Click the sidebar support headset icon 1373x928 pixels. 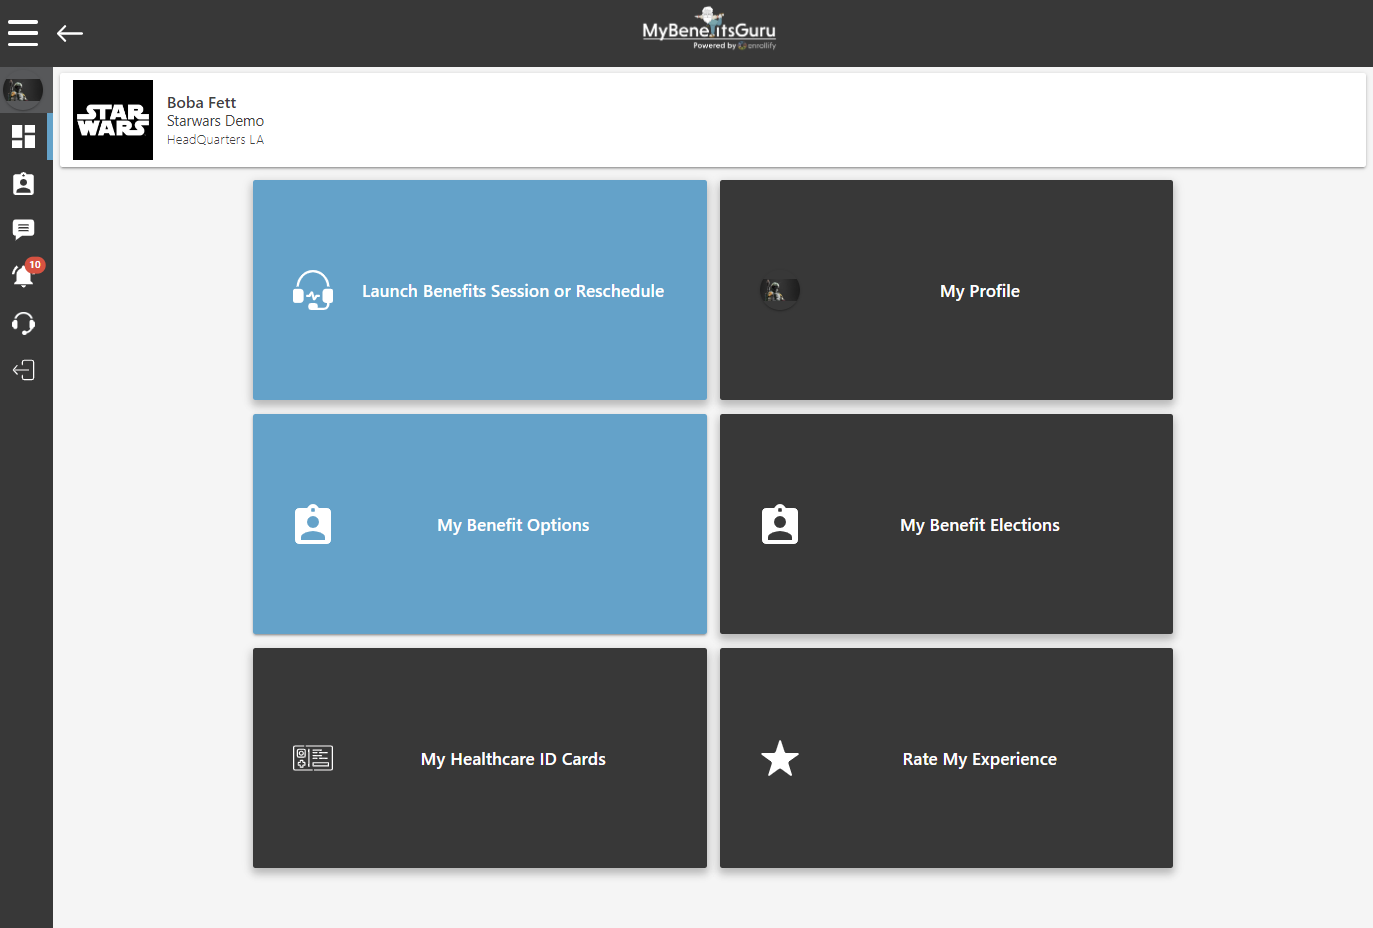point(24,323)
